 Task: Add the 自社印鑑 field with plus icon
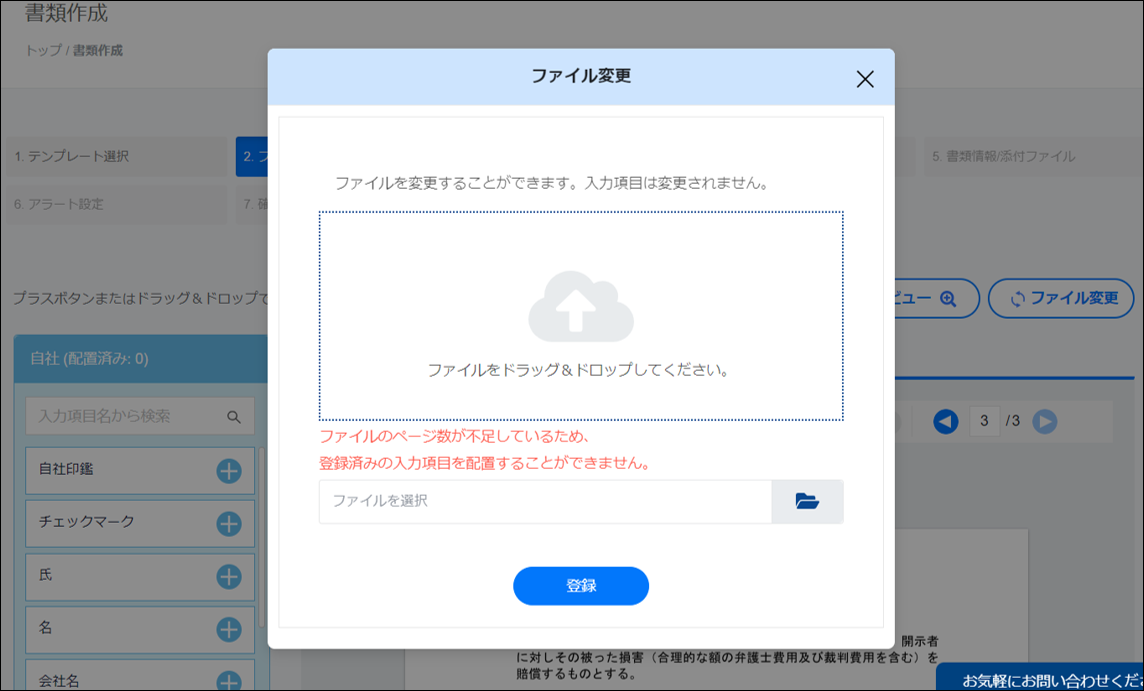click(x=229, y=471)
